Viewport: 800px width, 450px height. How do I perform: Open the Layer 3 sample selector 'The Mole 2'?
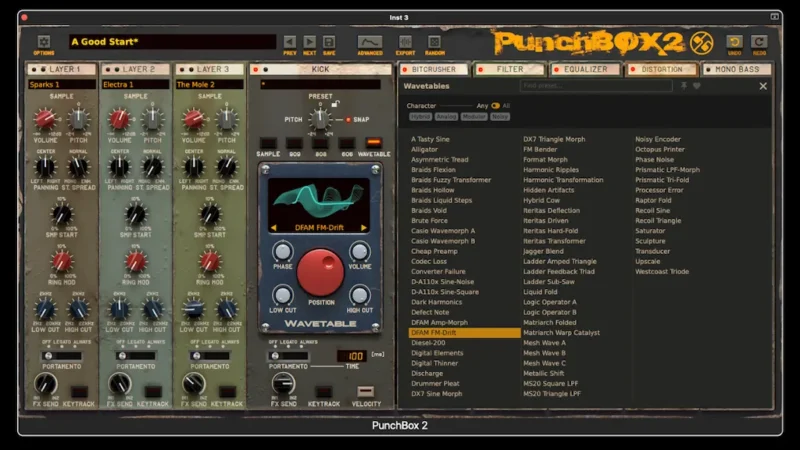[x=209, y=85]
